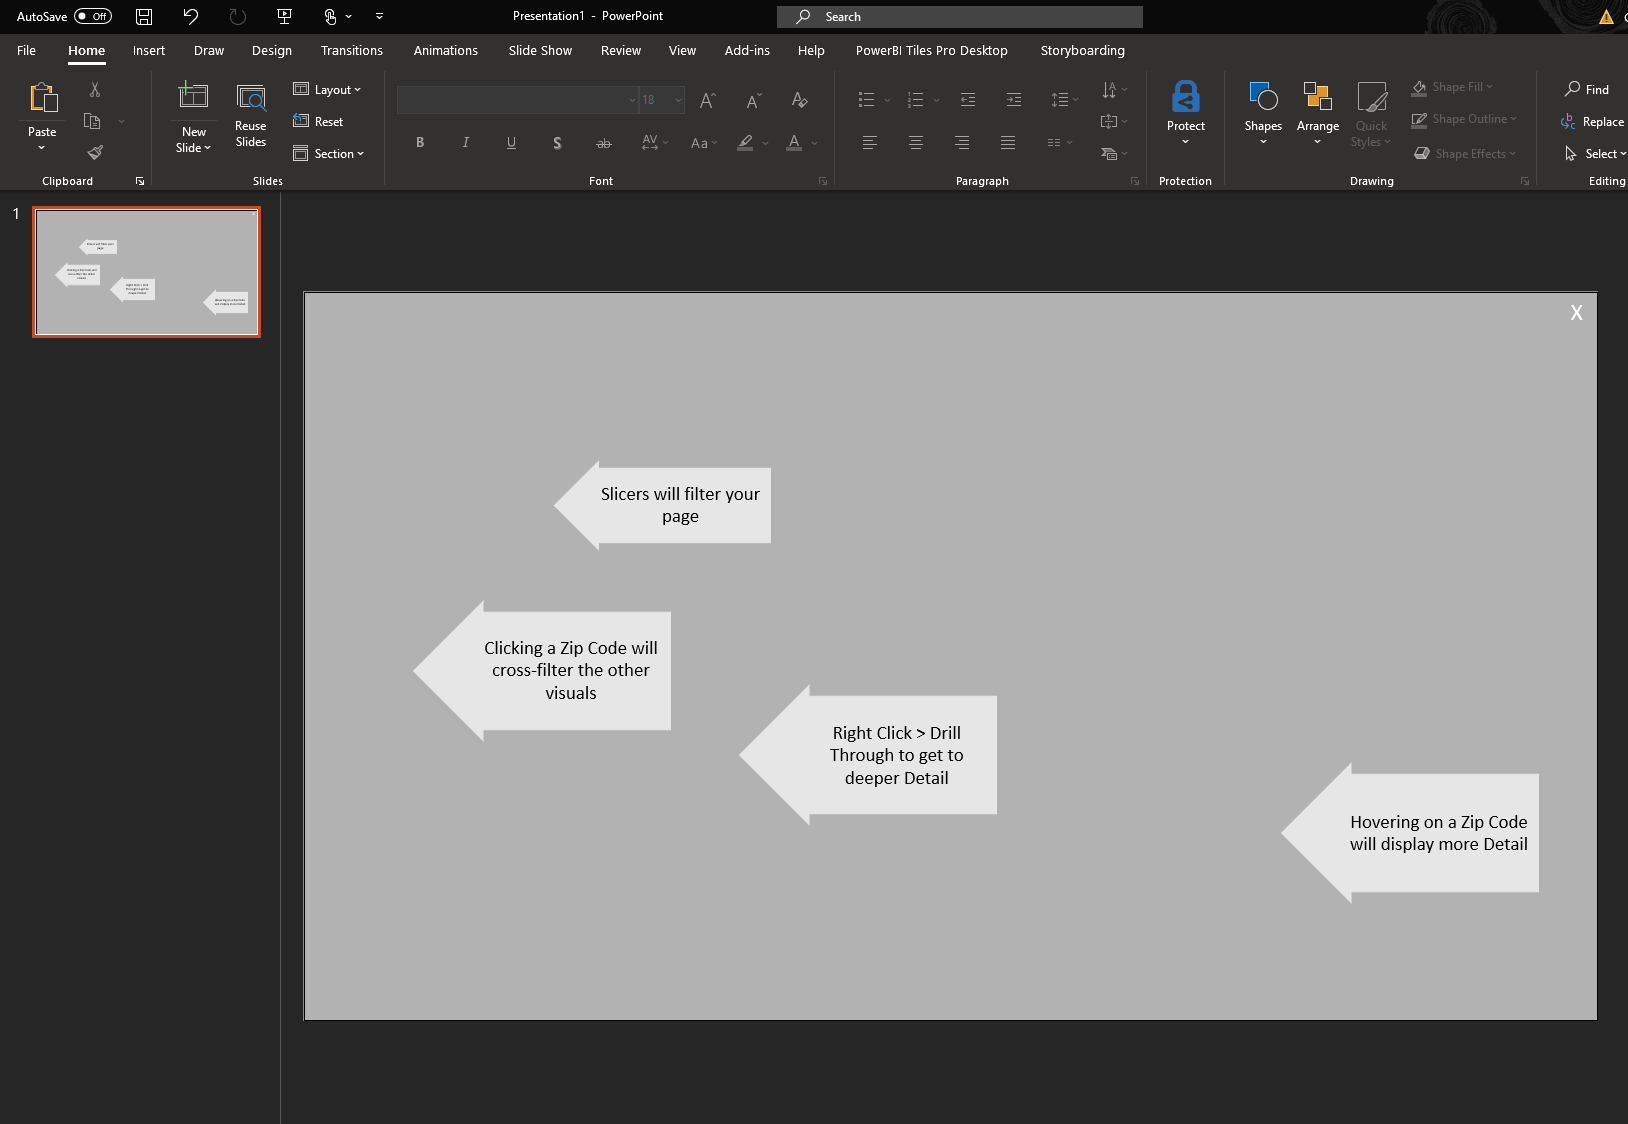The image size is (1628, 1124).
Task: Open the Animations ribbon tab
Action: (446, 50)
